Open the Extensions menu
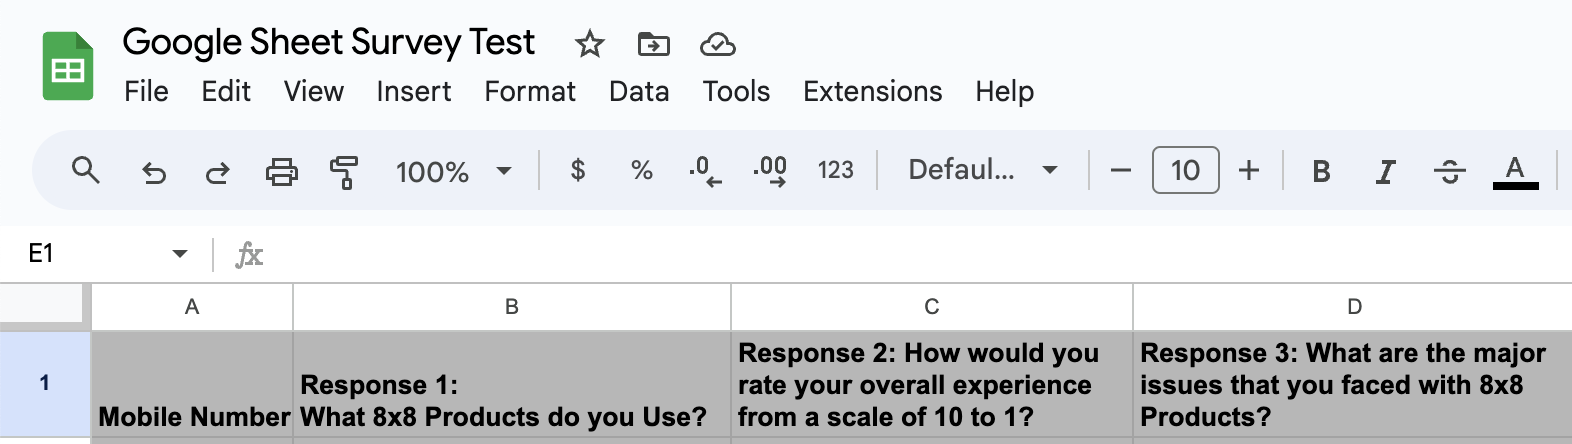This screenshot has height=444, width=1572. tap(872, 92)
